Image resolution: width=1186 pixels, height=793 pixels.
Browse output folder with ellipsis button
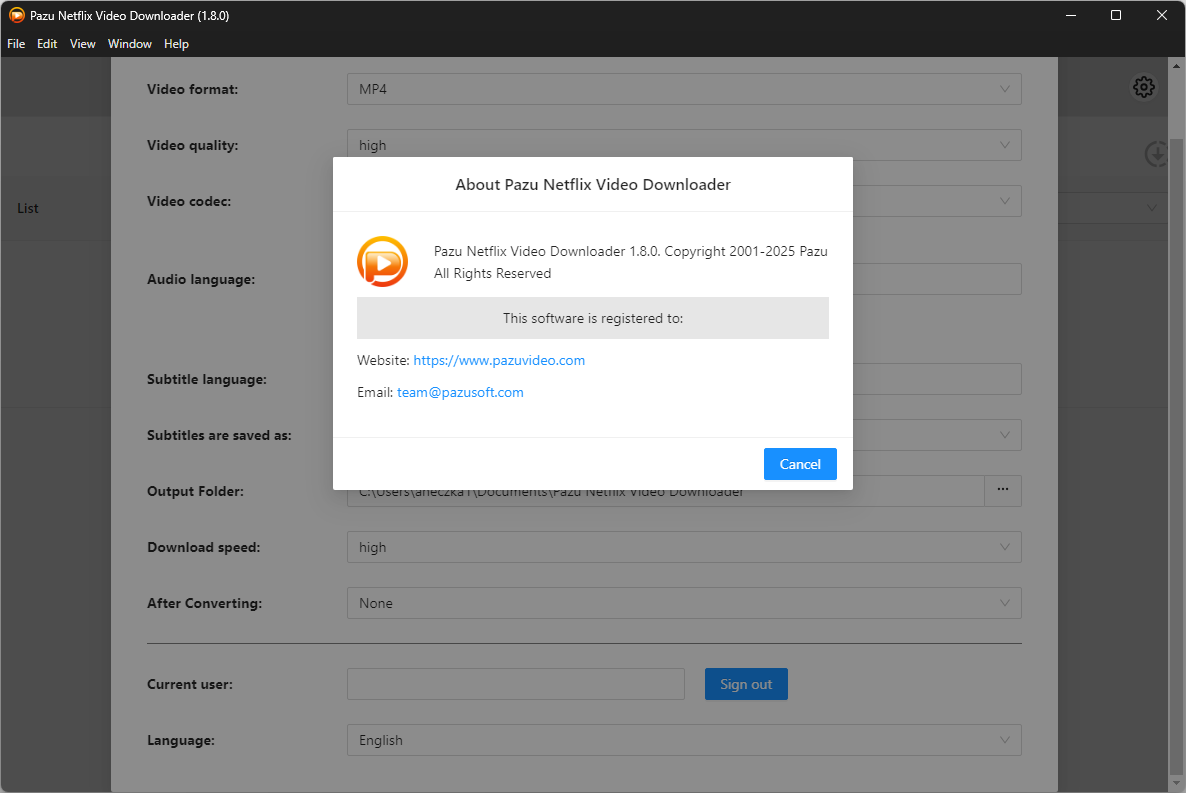pyautogui.click(x=1003, y=490)
